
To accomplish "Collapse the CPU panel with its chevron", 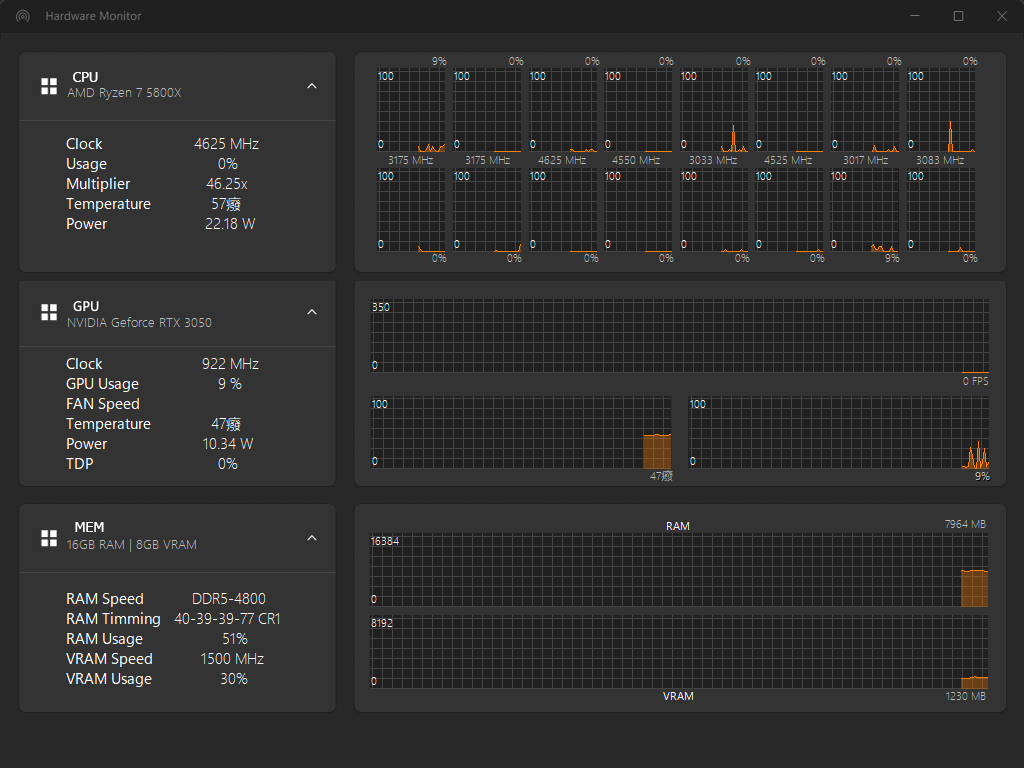I will tap(312, 86).
